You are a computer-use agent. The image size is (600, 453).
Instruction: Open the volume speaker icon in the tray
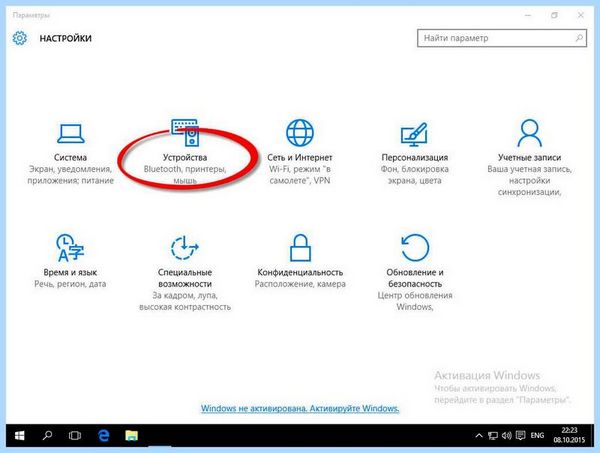pos(507,435)
